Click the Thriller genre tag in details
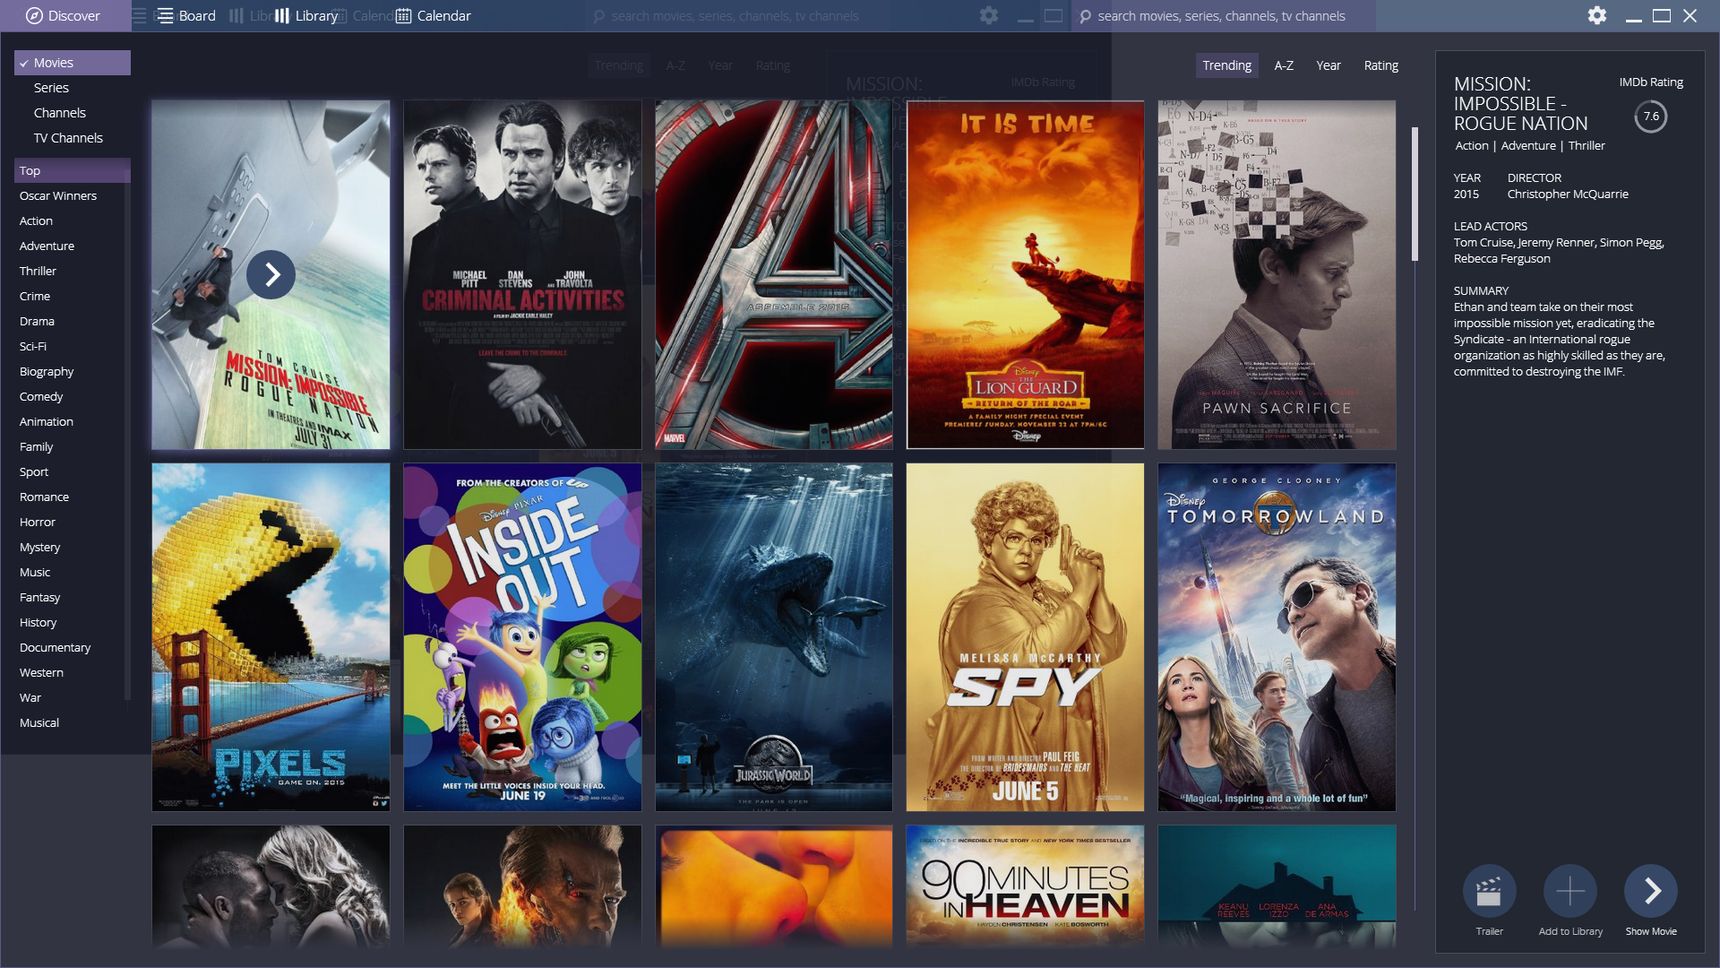This screenshot has height=968, width=1720. (x=1586, y=146)
